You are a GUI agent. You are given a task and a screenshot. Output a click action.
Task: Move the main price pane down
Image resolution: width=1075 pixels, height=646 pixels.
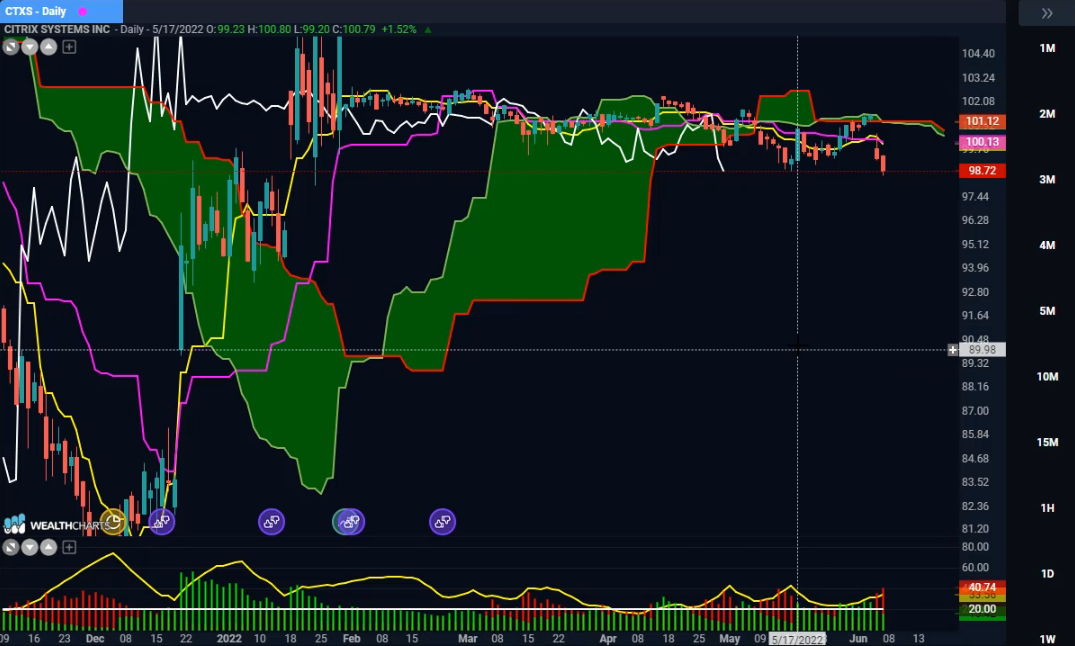[x=29, y=47]
